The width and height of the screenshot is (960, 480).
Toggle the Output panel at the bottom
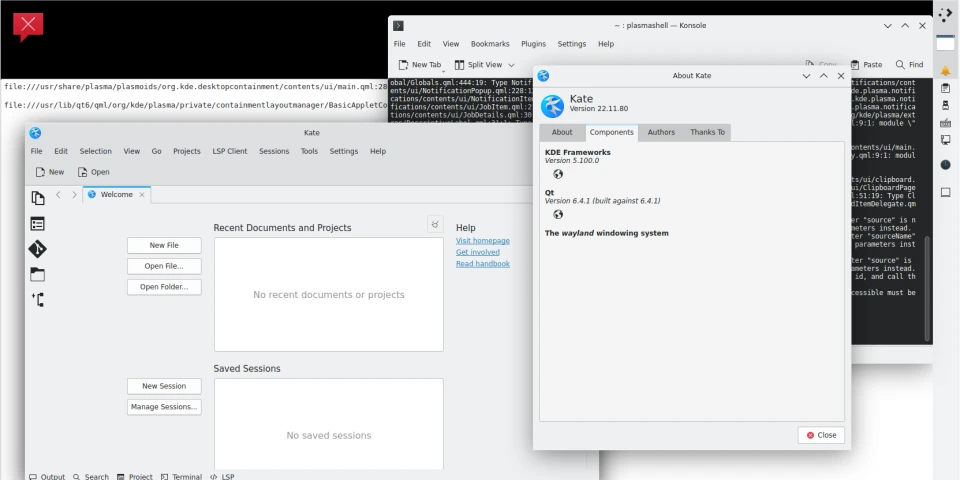tap(47, 477)
